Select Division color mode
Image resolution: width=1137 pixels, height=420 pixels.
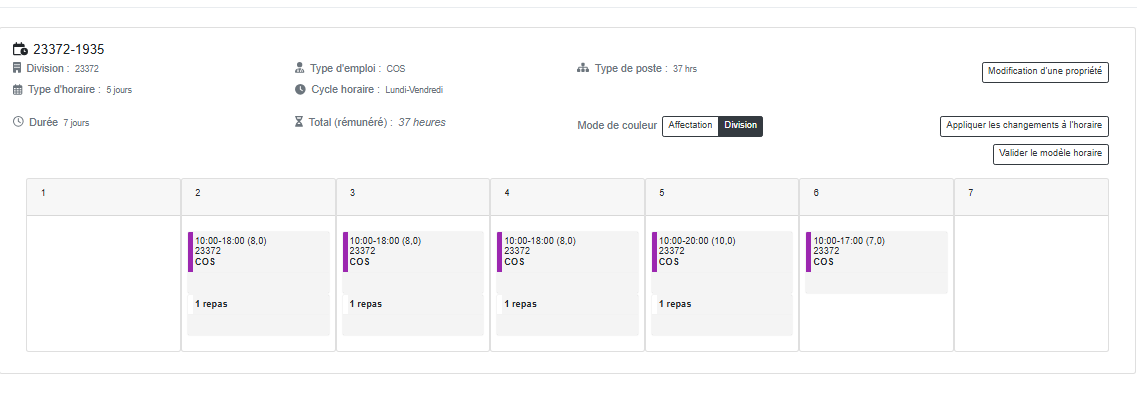click(x=741, y=126)
